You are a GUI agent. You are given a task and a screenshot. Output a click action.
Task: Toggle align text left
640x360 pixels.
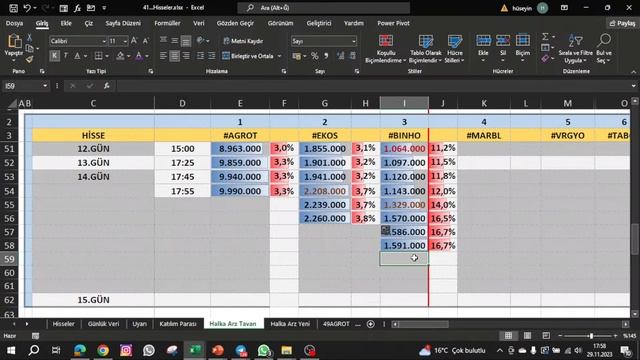coord(163,56)
